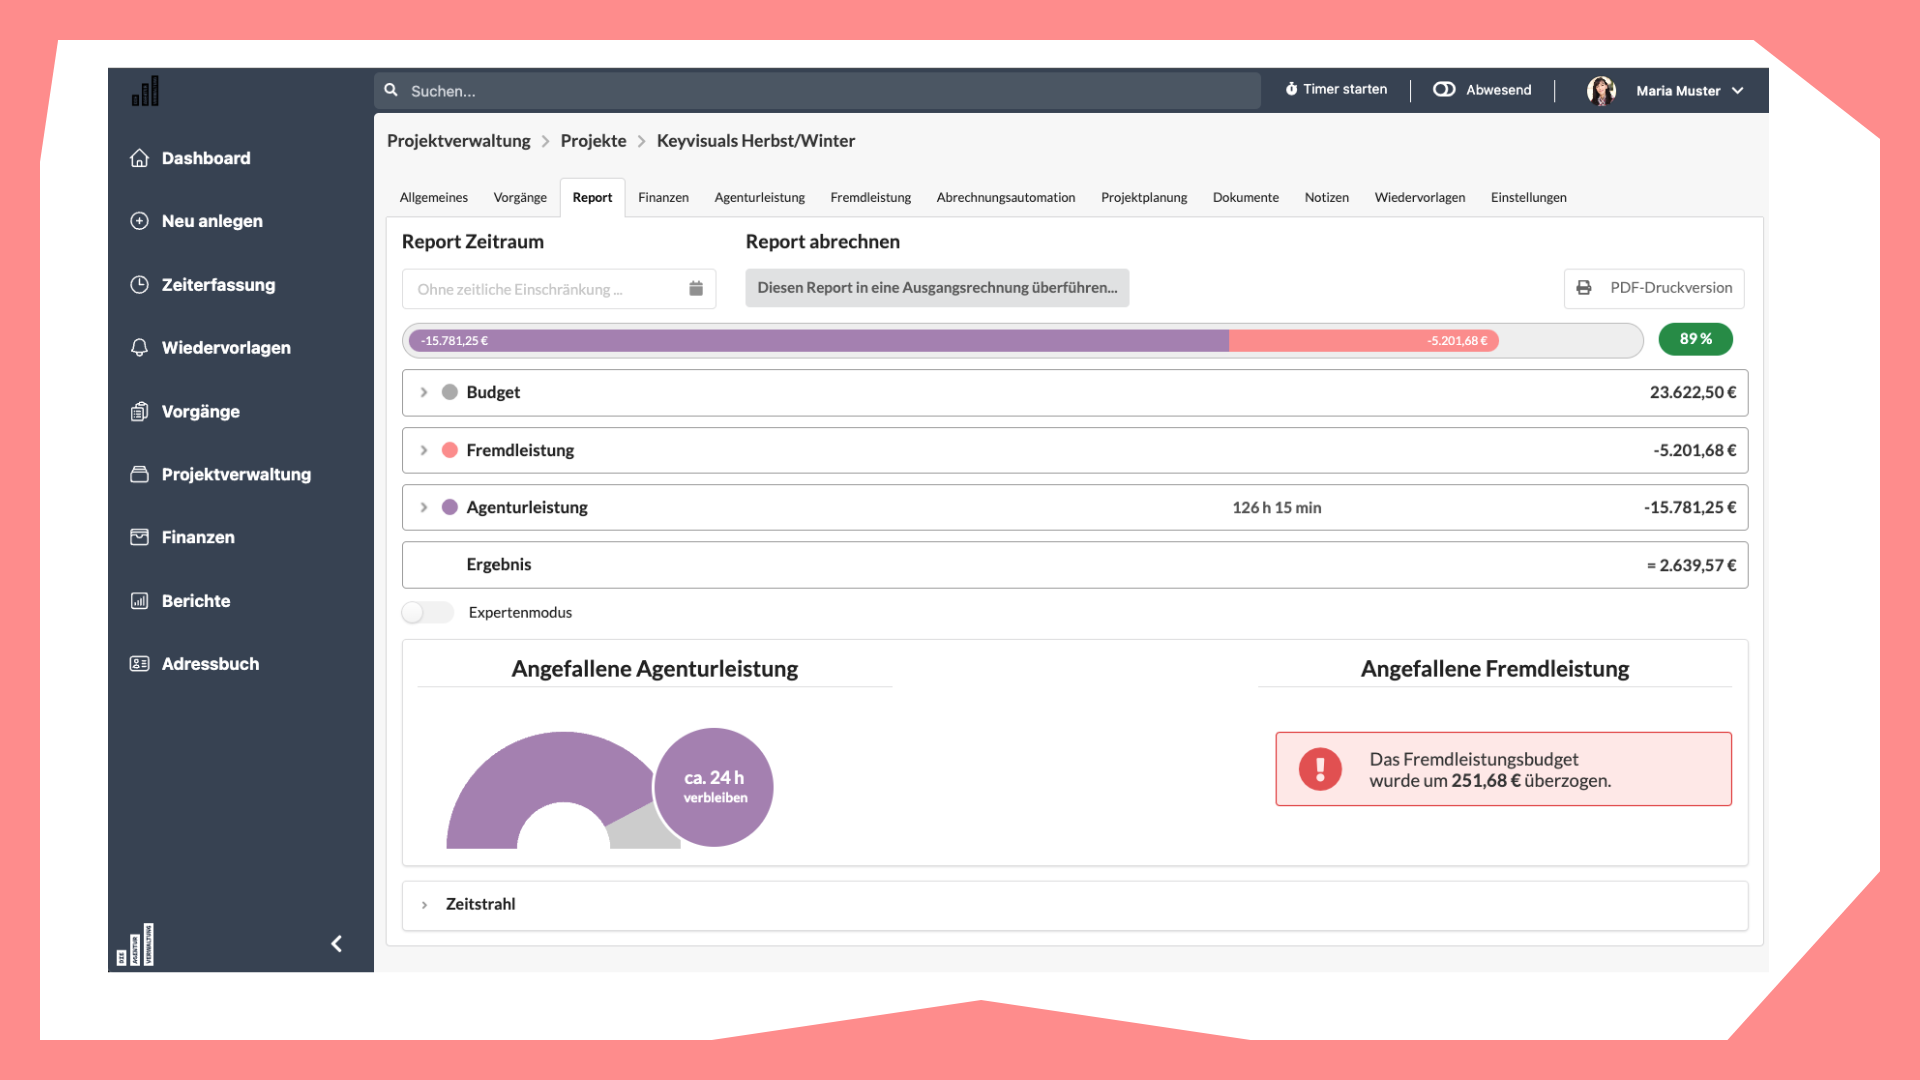1920x1080 pixels.
Task: Click the stopwatch icon in the top bar
Action: [x=1291, y=89]
